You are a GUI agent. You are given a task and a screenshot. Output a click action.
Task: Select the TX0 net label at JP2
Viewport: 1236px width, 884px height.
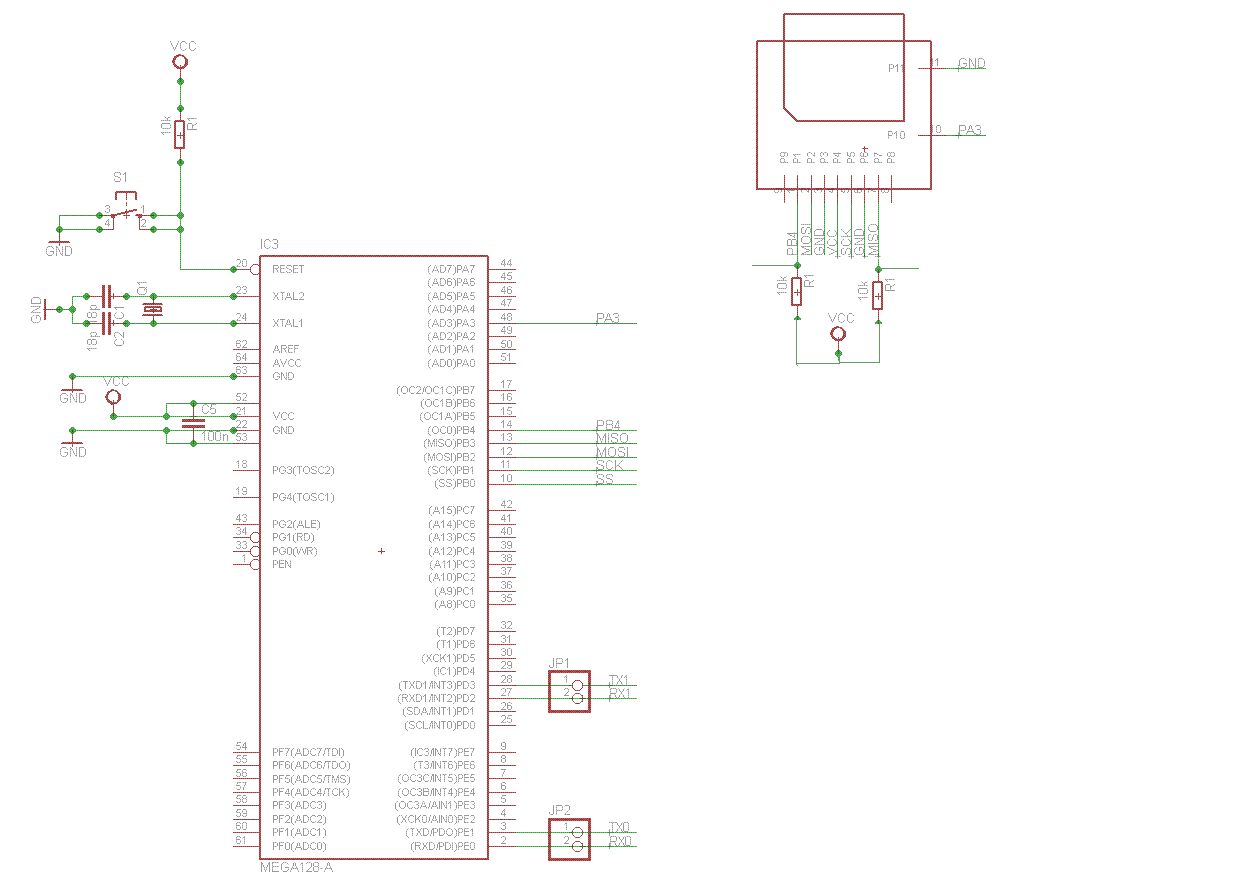tap(619, 828)
